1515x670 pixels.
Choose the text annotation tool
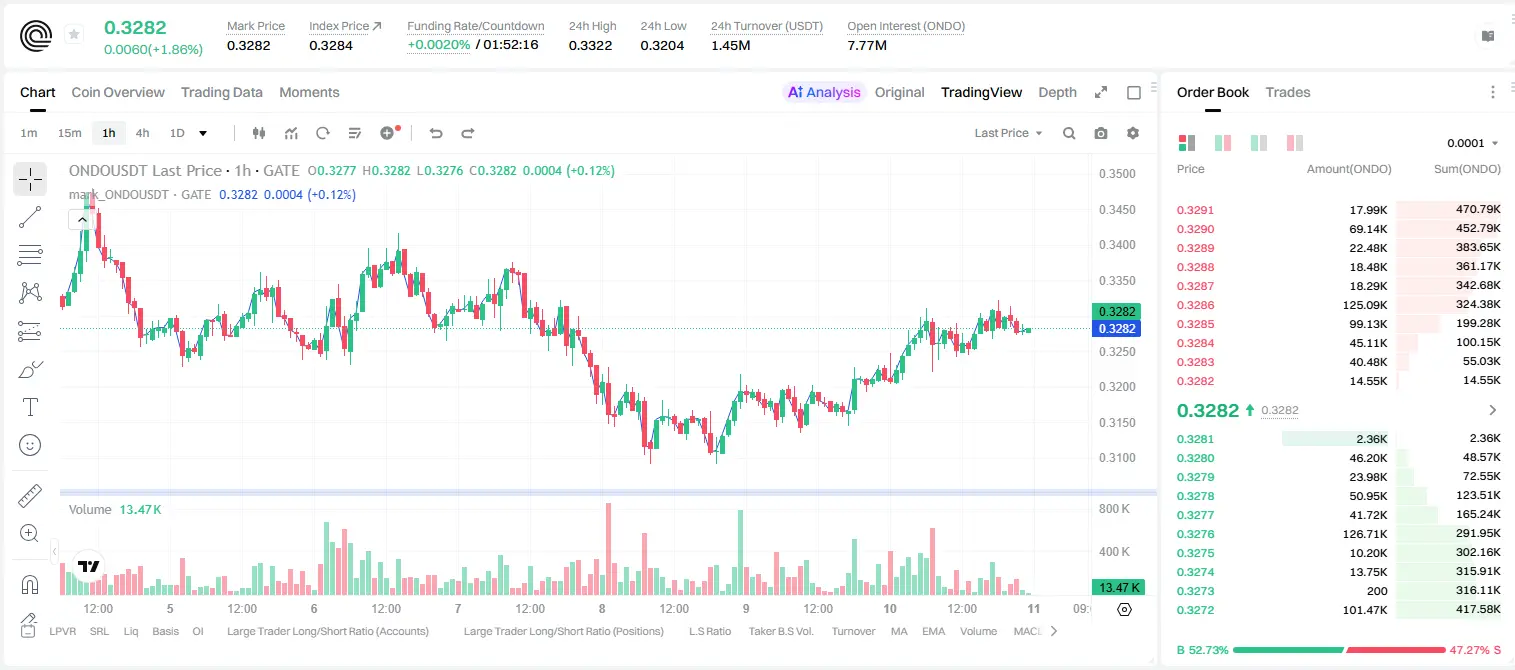[30, 407]
